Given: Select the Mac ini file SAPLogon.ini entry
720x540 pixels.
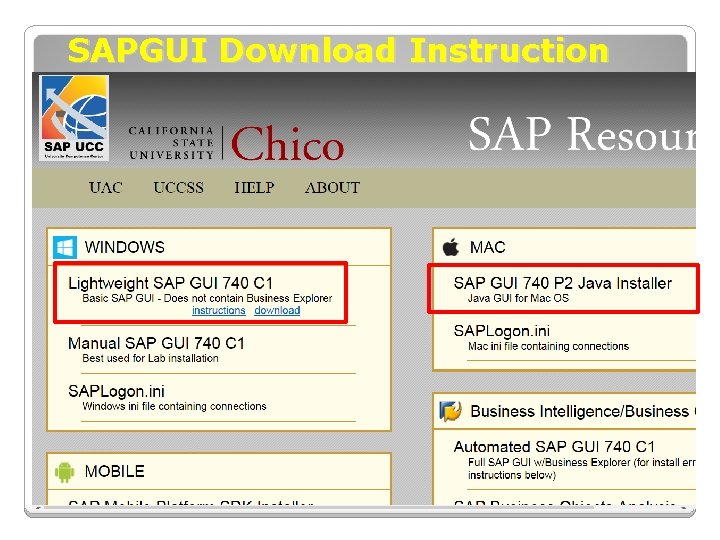Looking at the screenshot, I should [501, 331].
